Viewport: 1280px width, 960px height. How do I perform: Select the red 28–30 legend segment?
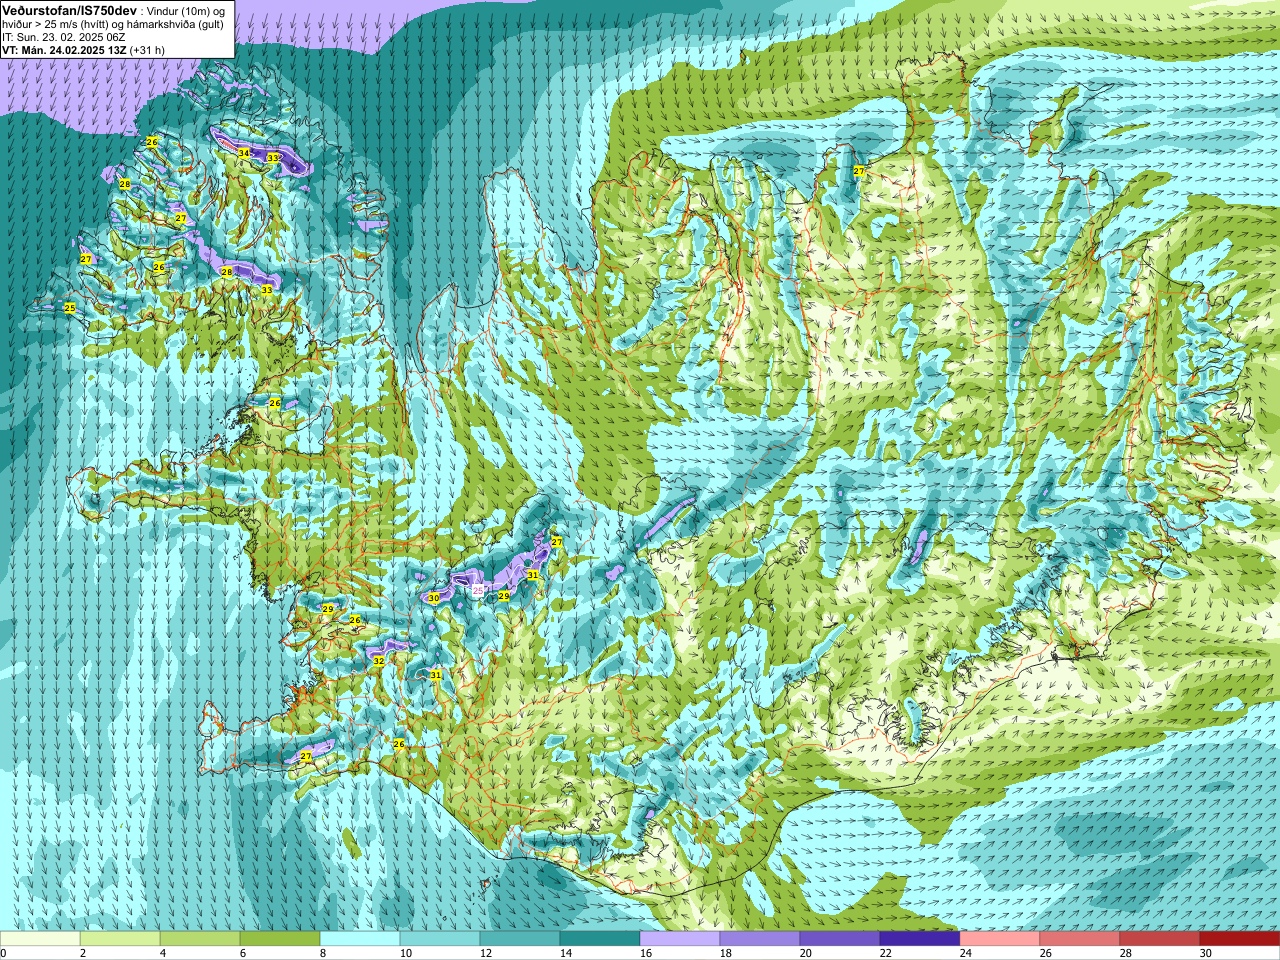(1160, 939)
